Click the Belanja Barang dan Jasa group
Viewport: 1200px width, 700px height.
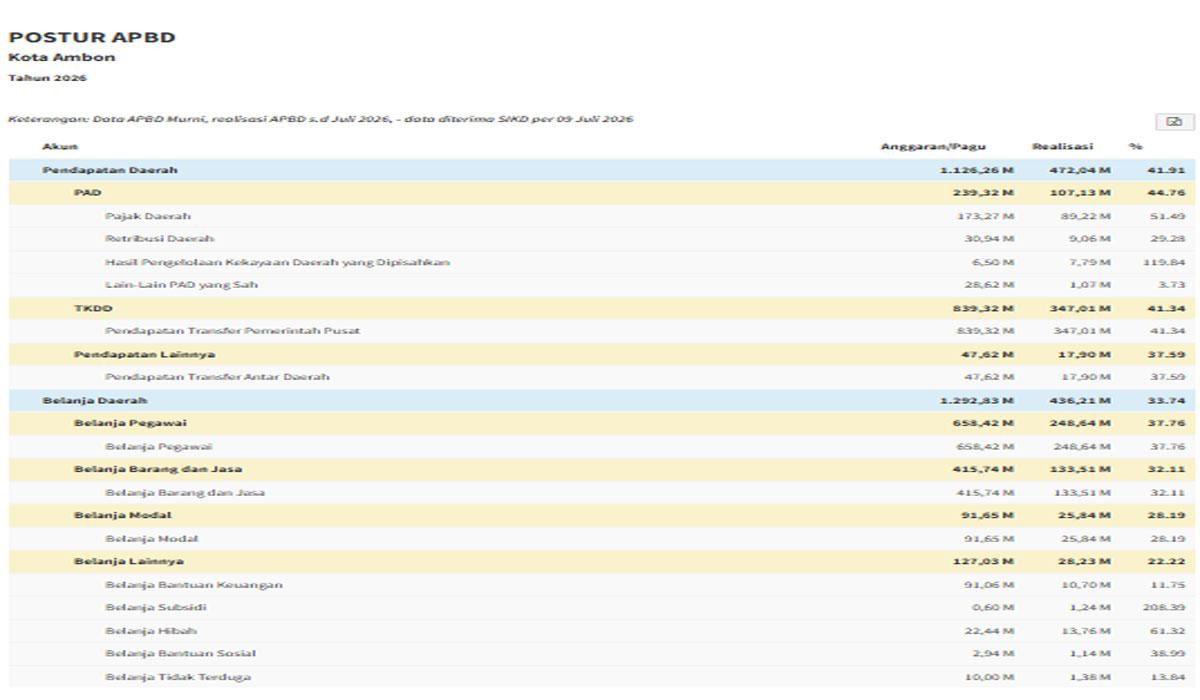(x=602, y=469)
